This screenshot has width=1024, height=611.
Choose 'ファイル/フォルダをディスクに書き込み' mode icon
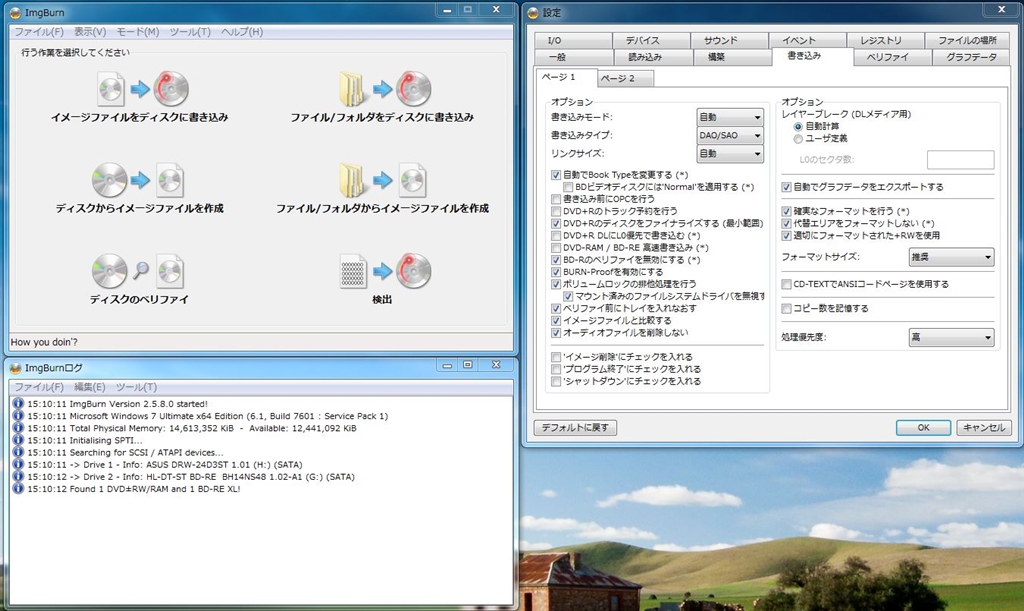(385, 89)
